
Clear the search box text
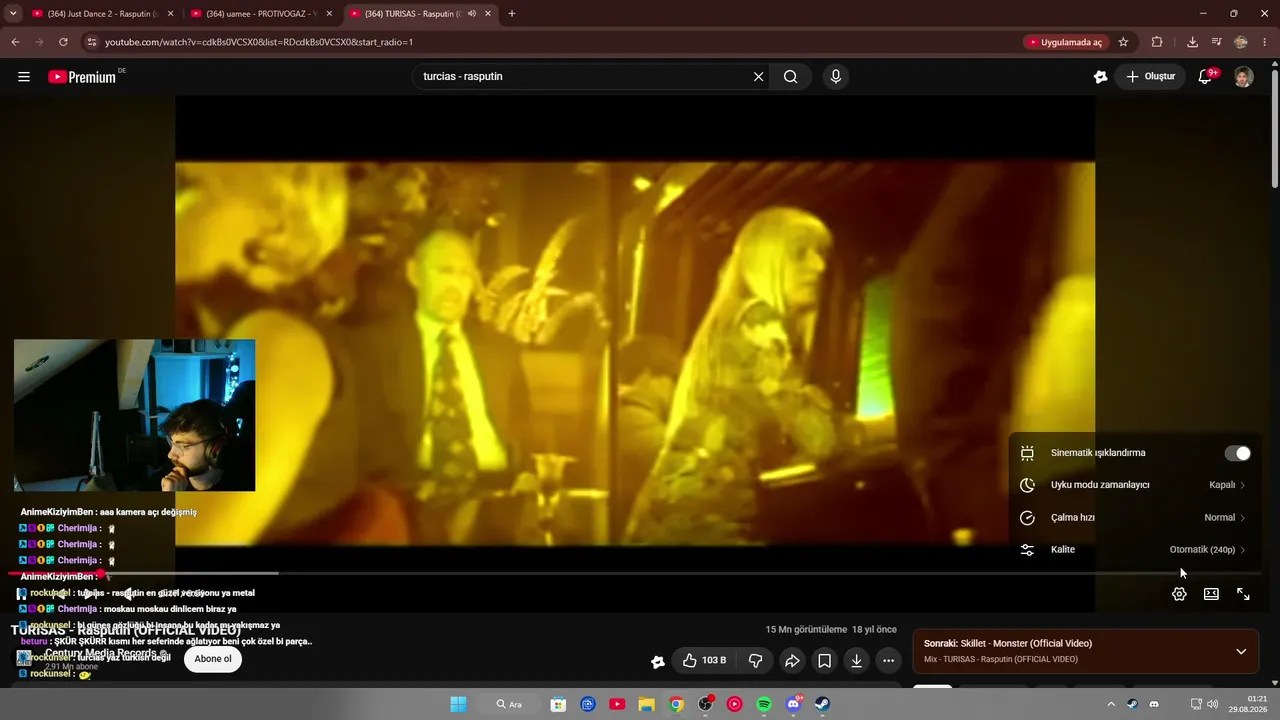[758, 77]
